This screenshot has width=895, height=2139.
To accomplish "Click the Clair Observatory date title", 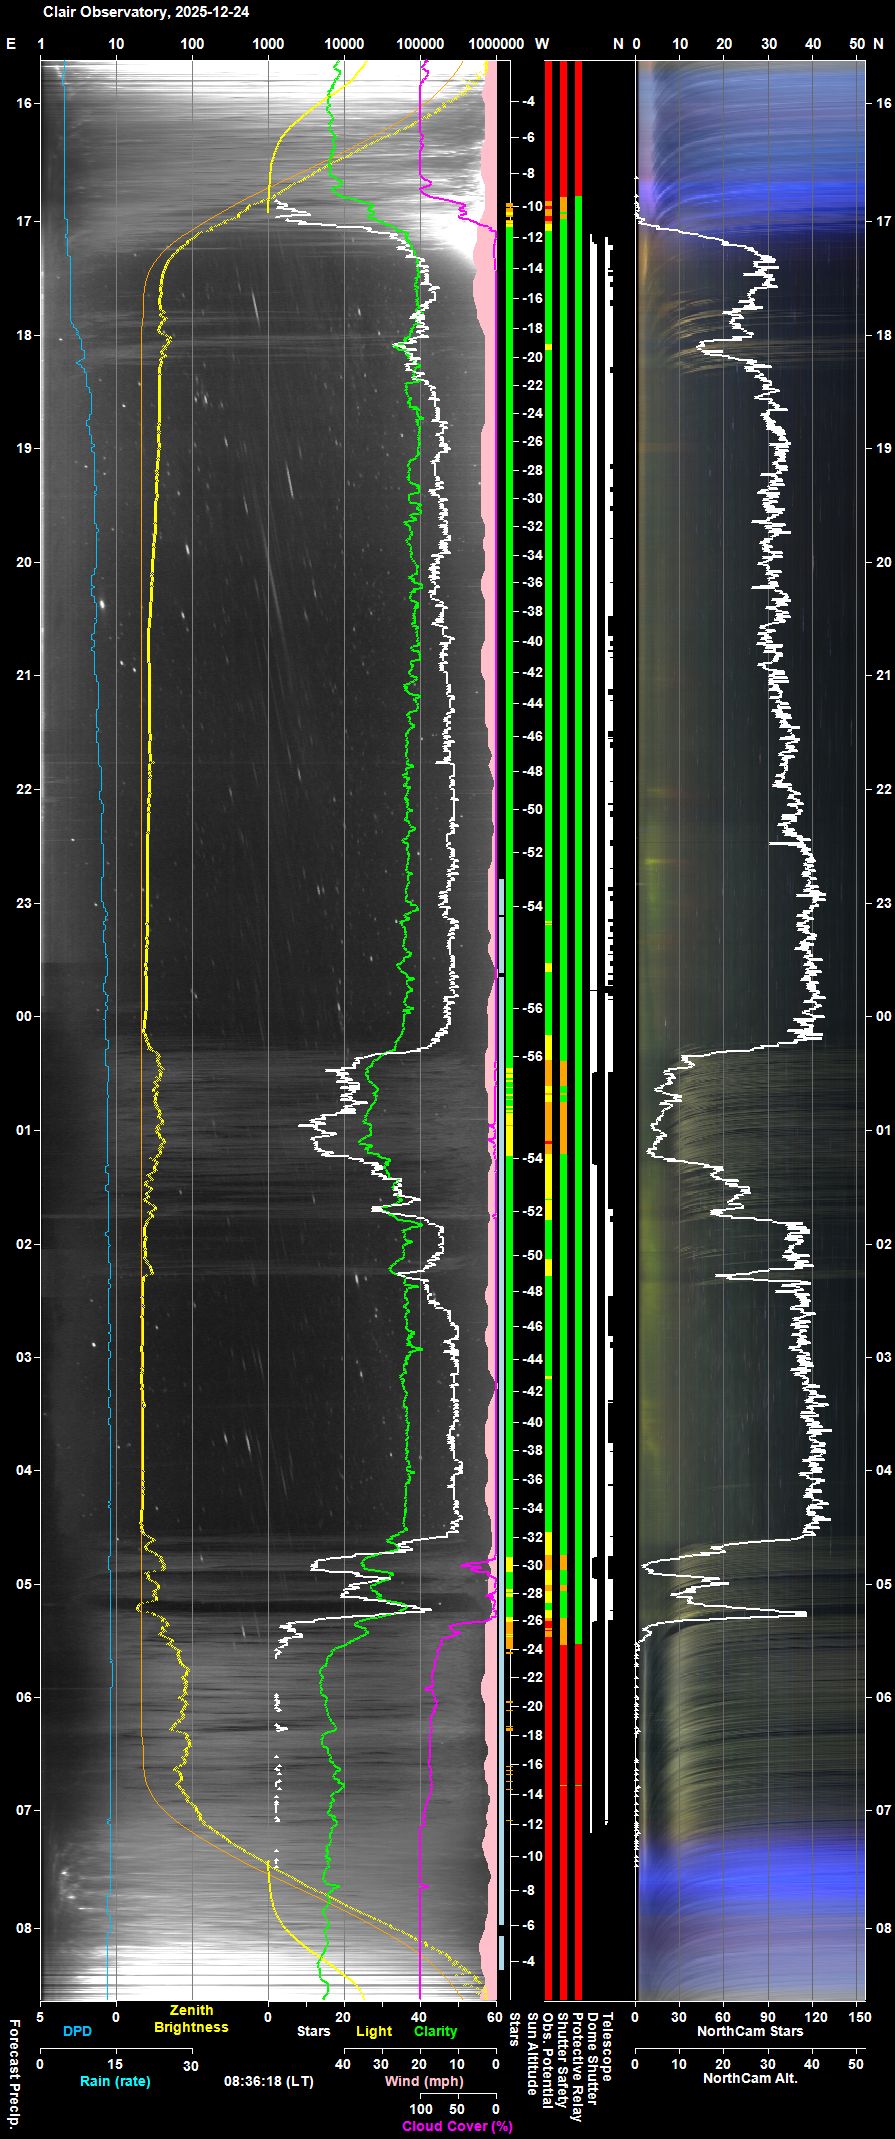I will (x=146, y=12).
